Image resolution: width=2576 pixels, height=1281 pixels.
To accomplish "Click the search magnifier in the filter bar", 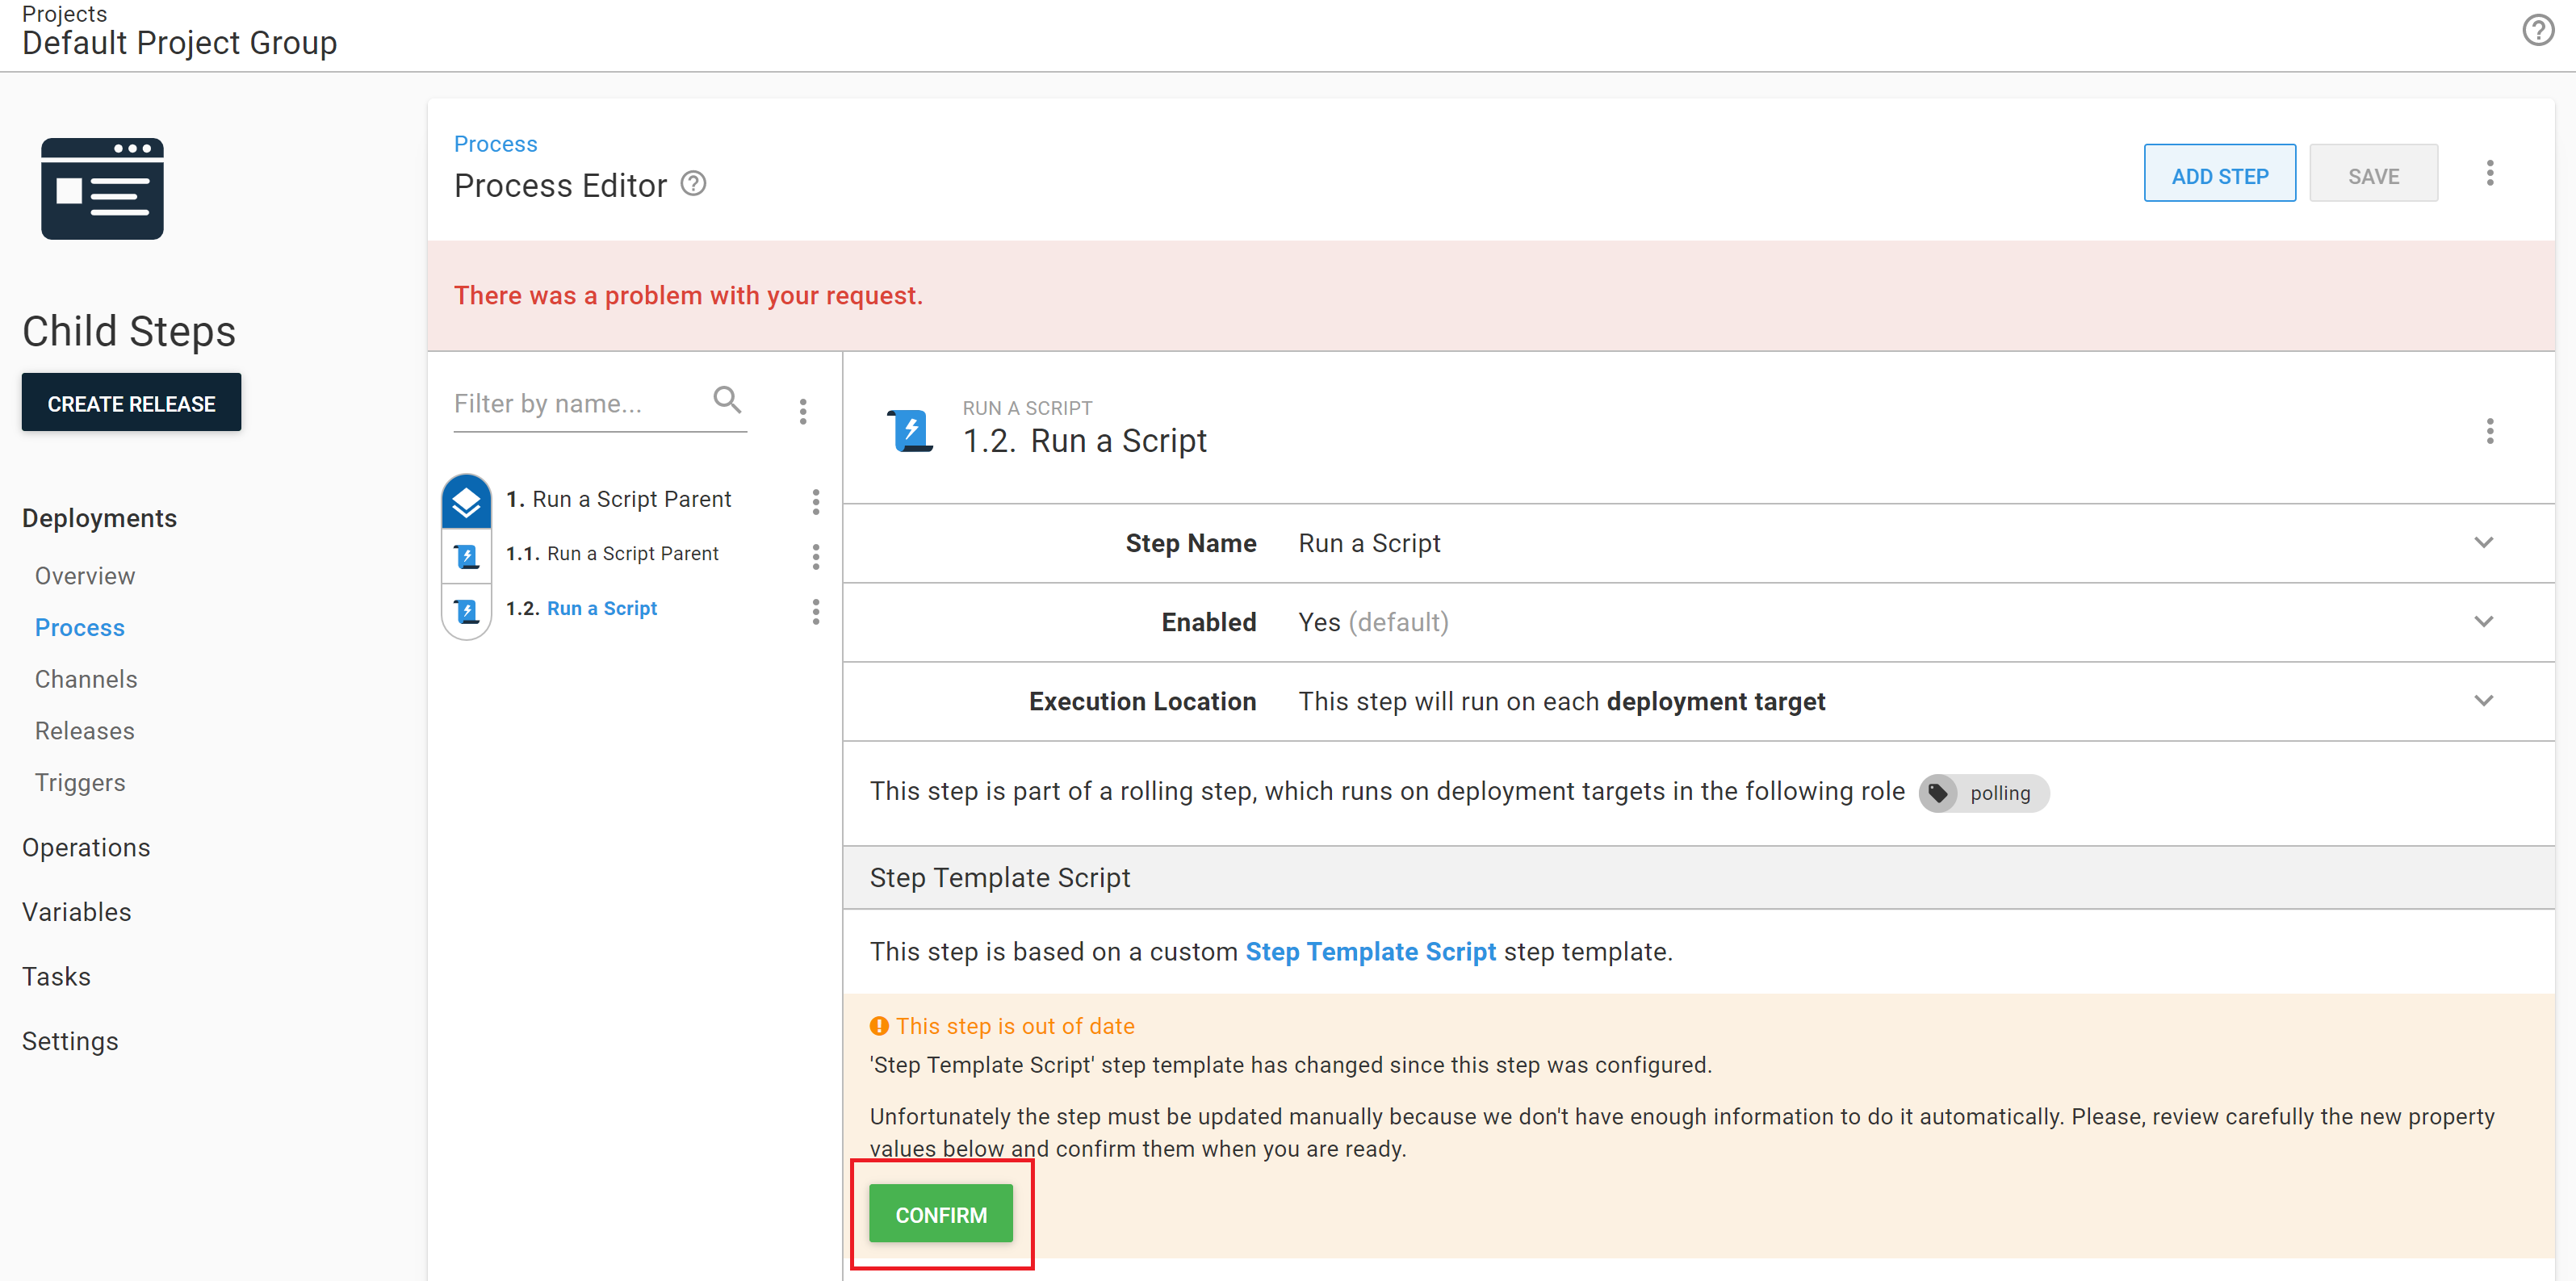I will 728,399.
